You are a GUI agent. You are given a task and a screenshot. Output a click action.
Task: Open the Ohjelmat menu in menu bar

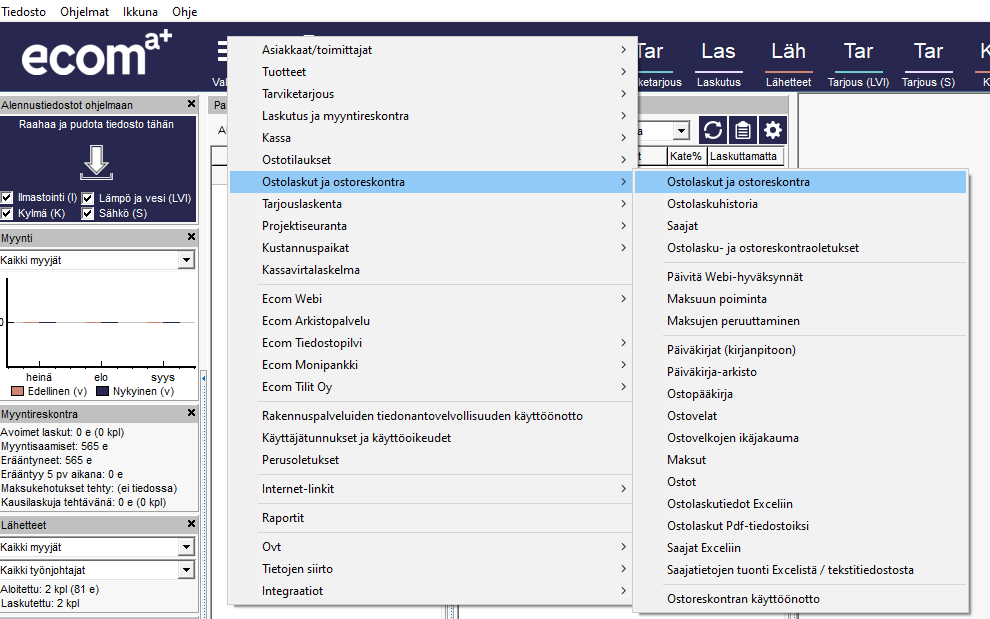pos(84,12)
